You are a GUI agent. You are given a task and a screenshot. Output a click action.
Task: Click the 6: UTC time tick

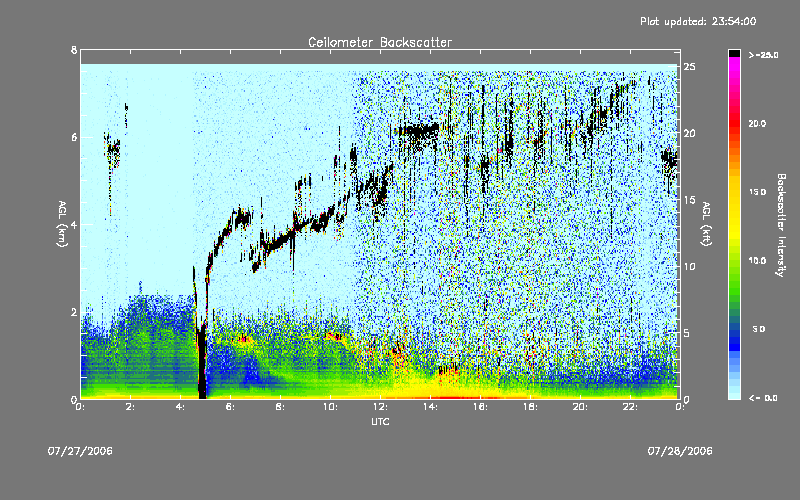point(231,407)
